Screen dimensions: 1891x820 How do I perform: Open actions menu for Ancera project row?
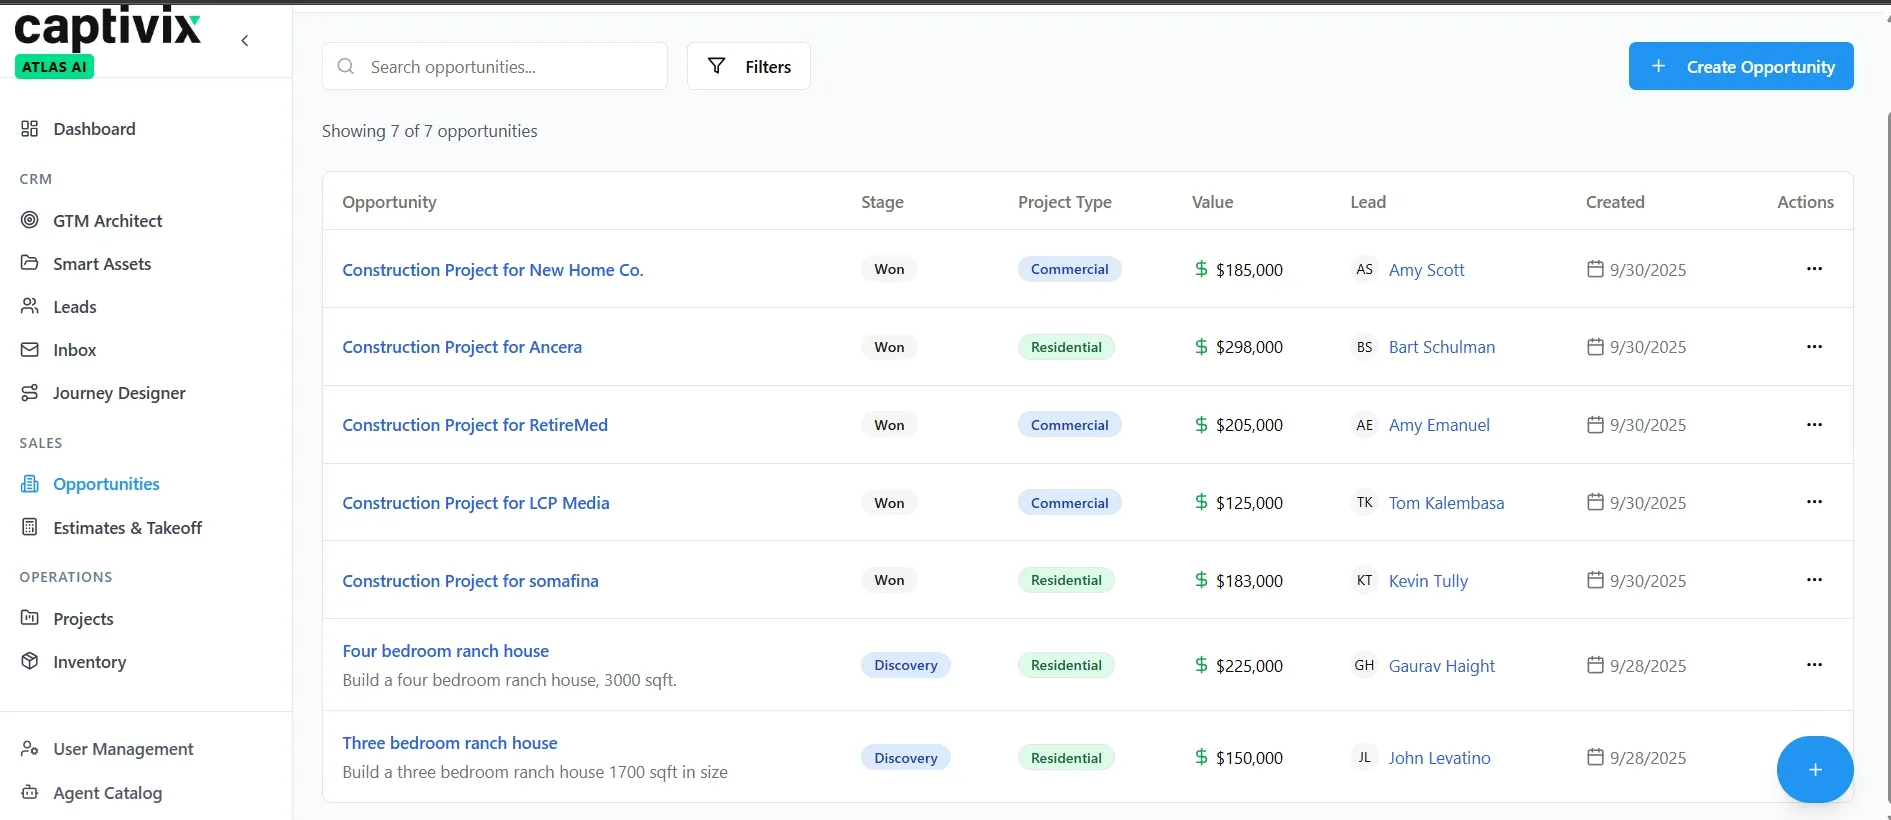(x=1814, y=346)
